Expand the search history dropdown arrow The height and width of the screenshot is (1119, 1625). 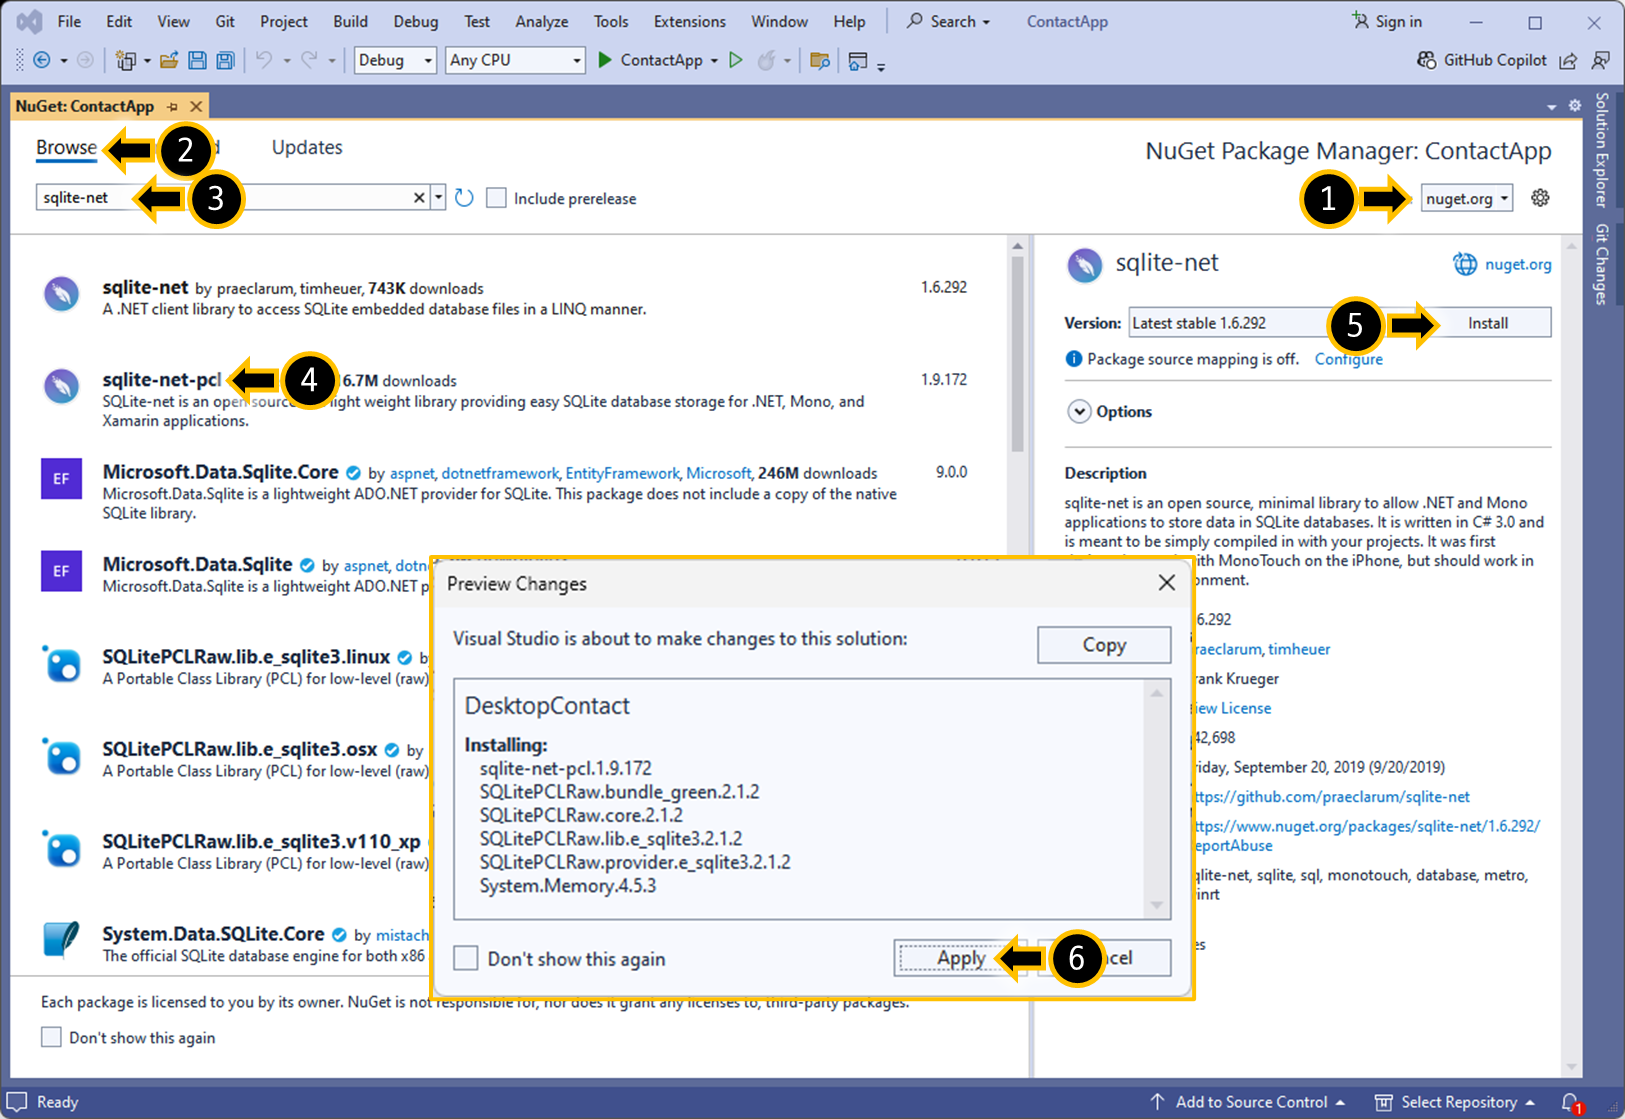click(x=438, y=198)
